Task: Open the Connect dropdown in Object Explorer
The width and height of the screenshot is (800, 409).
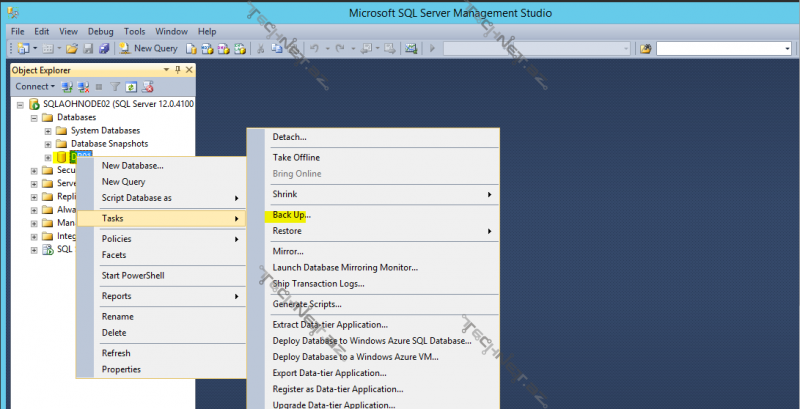Action: point(36,87)
